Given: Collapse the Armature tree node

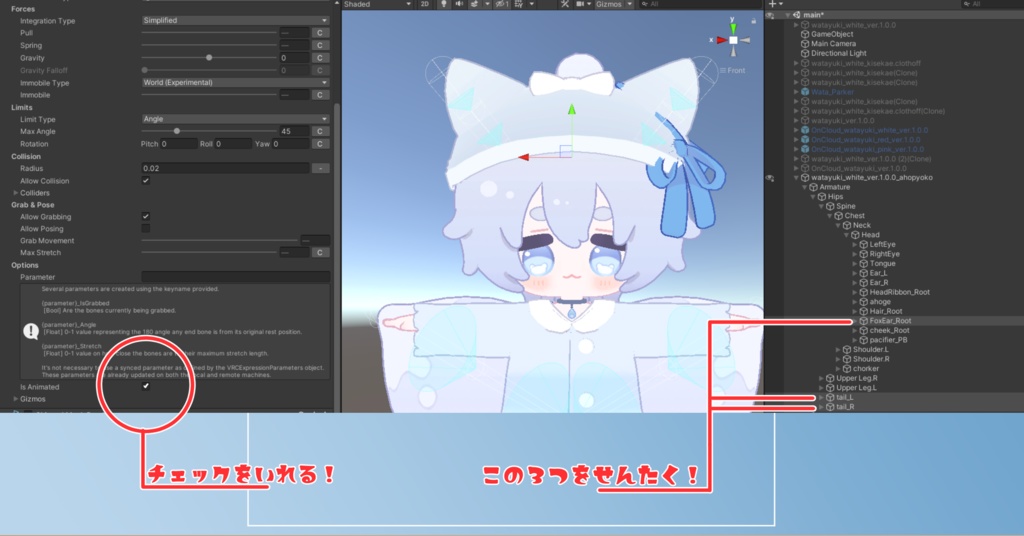Looking at the screenshot, I should point(805,187).
